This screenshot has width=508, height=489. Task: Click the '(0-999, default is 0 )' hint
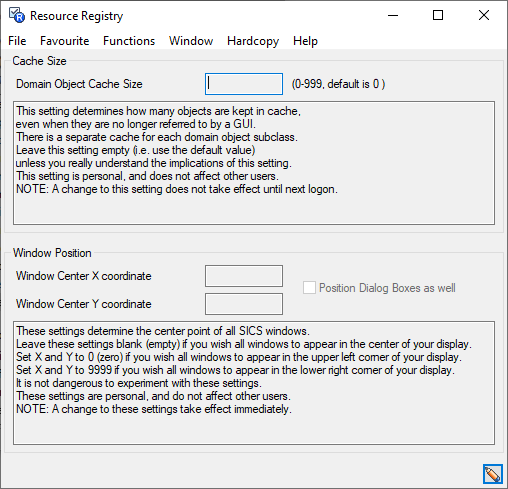(338, 84)
